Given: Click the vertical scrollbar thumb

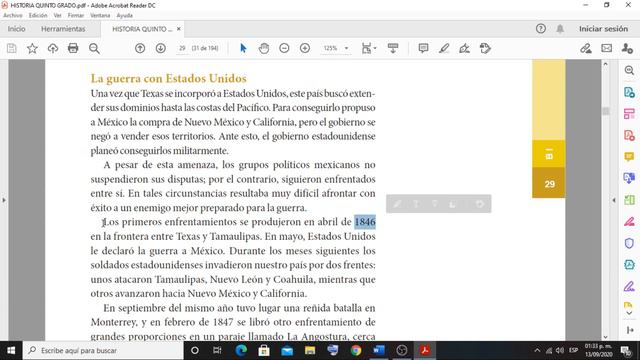Looking at the screenshot, I should point(606,111).
